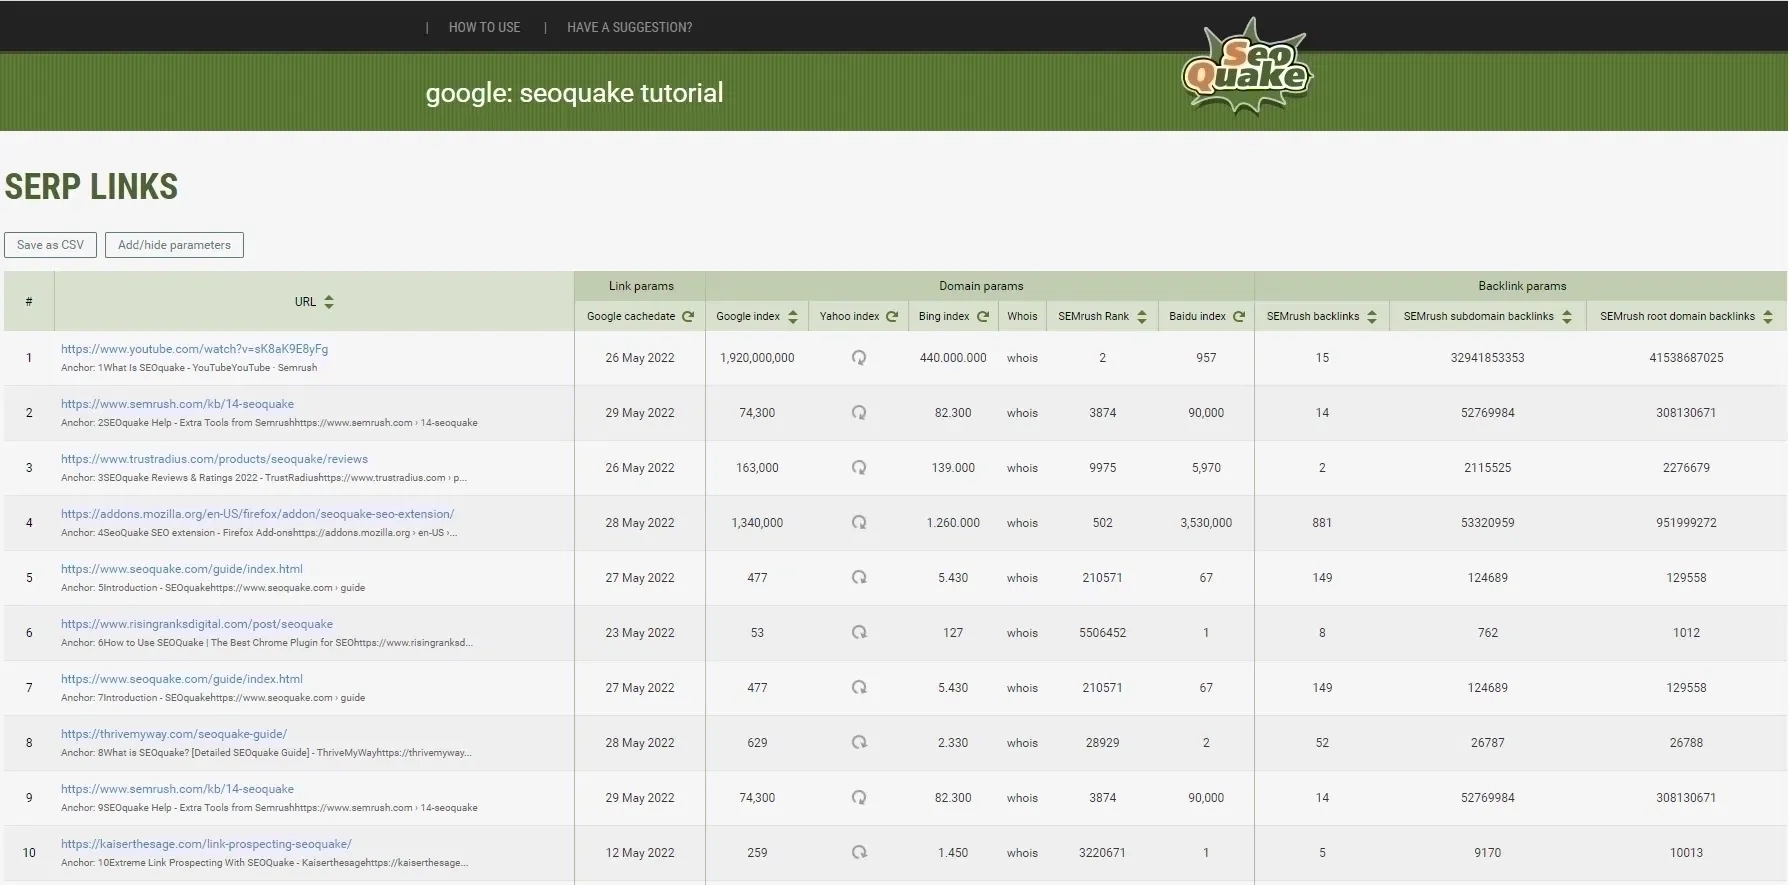Open seoquake.com guide link in row 7
Image resolution: width=1789 pixels, height=885 pixels.
pyautogui.click(x=181, y=679)
